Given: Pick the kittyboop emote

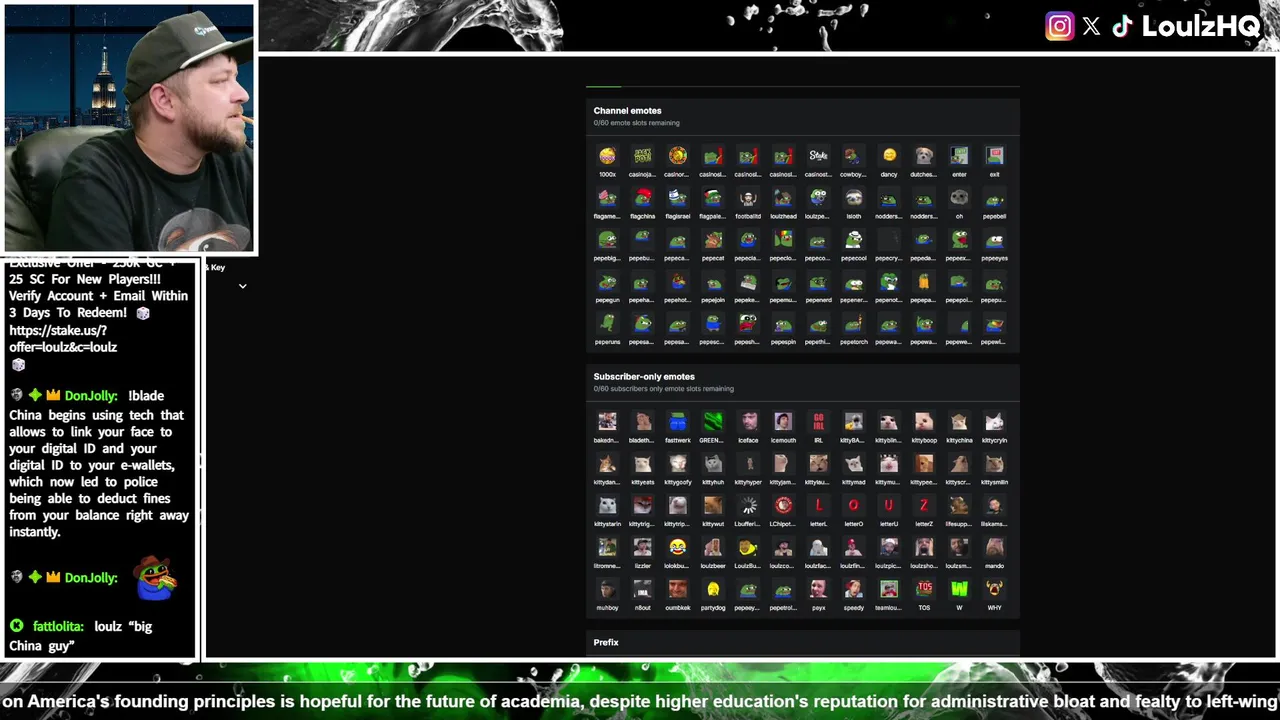Looking at the screenshot, I should pyautogui.click(x=924, y=422).
